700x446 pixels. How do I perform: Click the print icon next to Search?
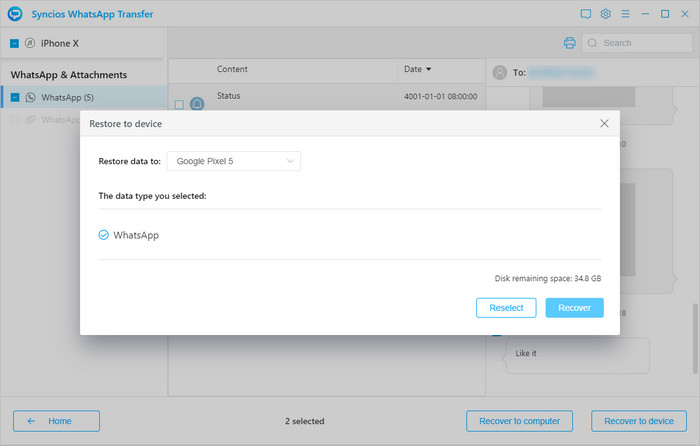(x=570, y=43)
